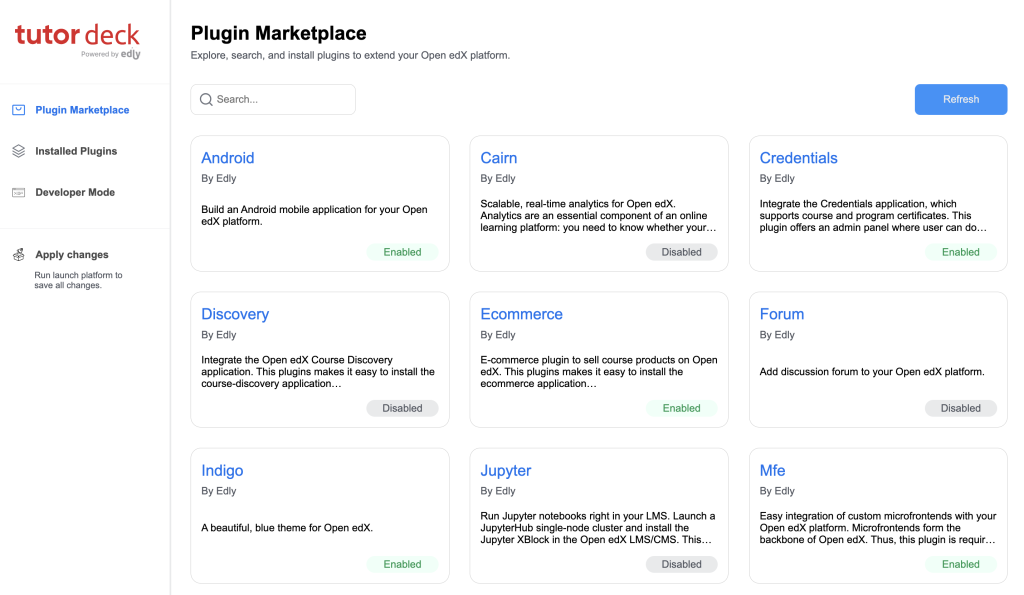The width and height of the screenshot is (1024, 595).
Task: Click the Developer Mode sidebar icon
Action: (x=18, y=192)
